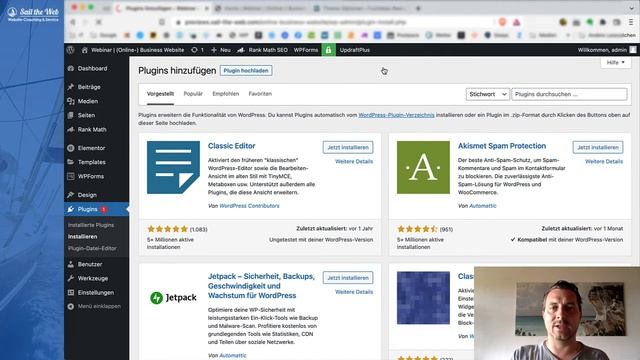The width and height of the screenshot is (640, 360).
Task: Click the browser reload/stop button
Action: (x=99, y=22)
